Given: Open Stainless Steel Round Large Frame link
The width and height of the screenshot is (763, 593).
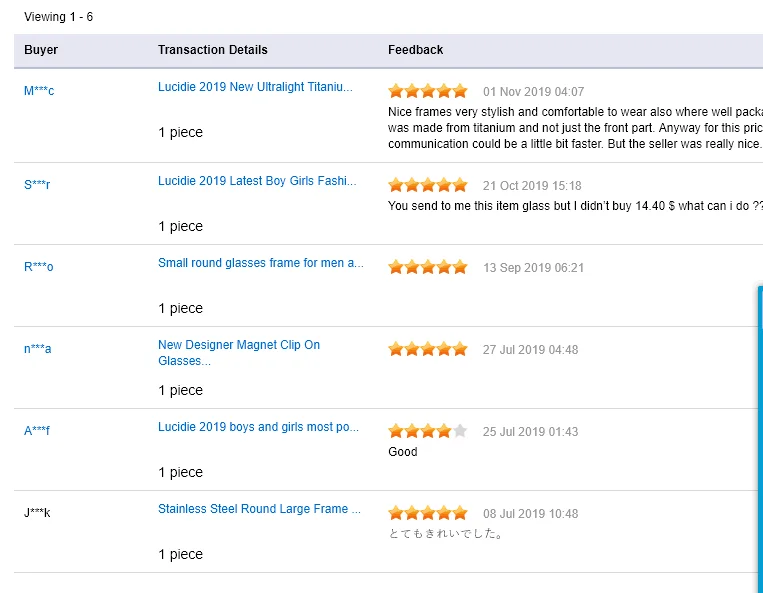Looking at the screenshot, I should (x=259, y=509).
